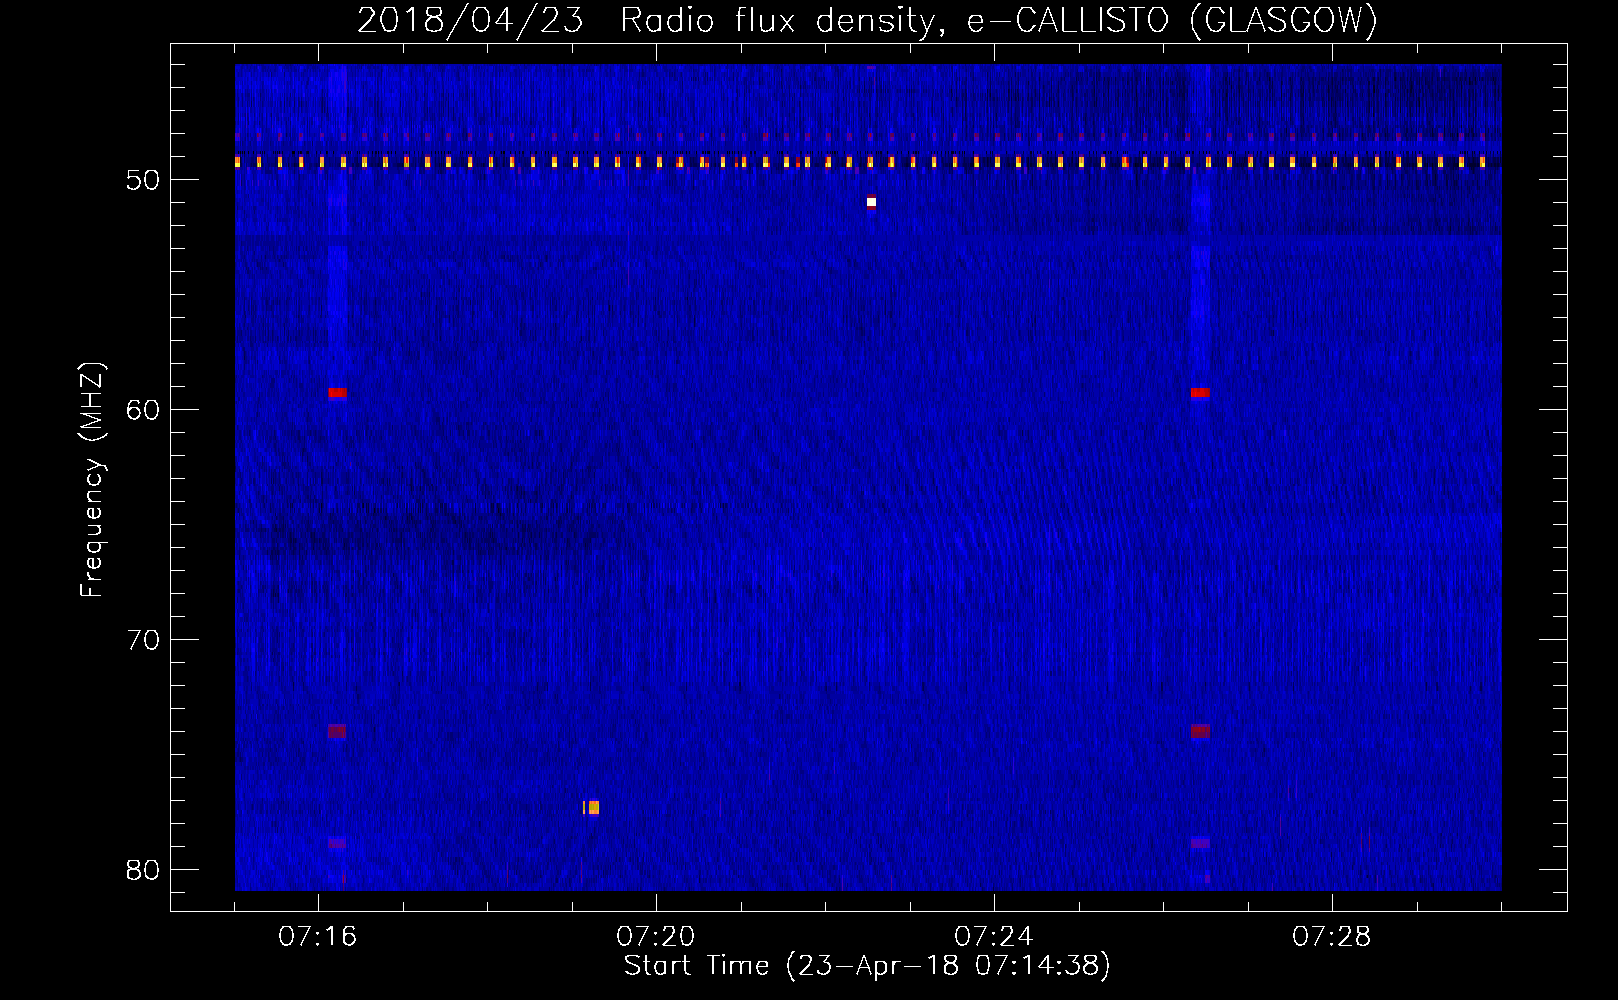Click the 80 frequency tick label
1618x1000 pixels.
[x=143, y=870]
